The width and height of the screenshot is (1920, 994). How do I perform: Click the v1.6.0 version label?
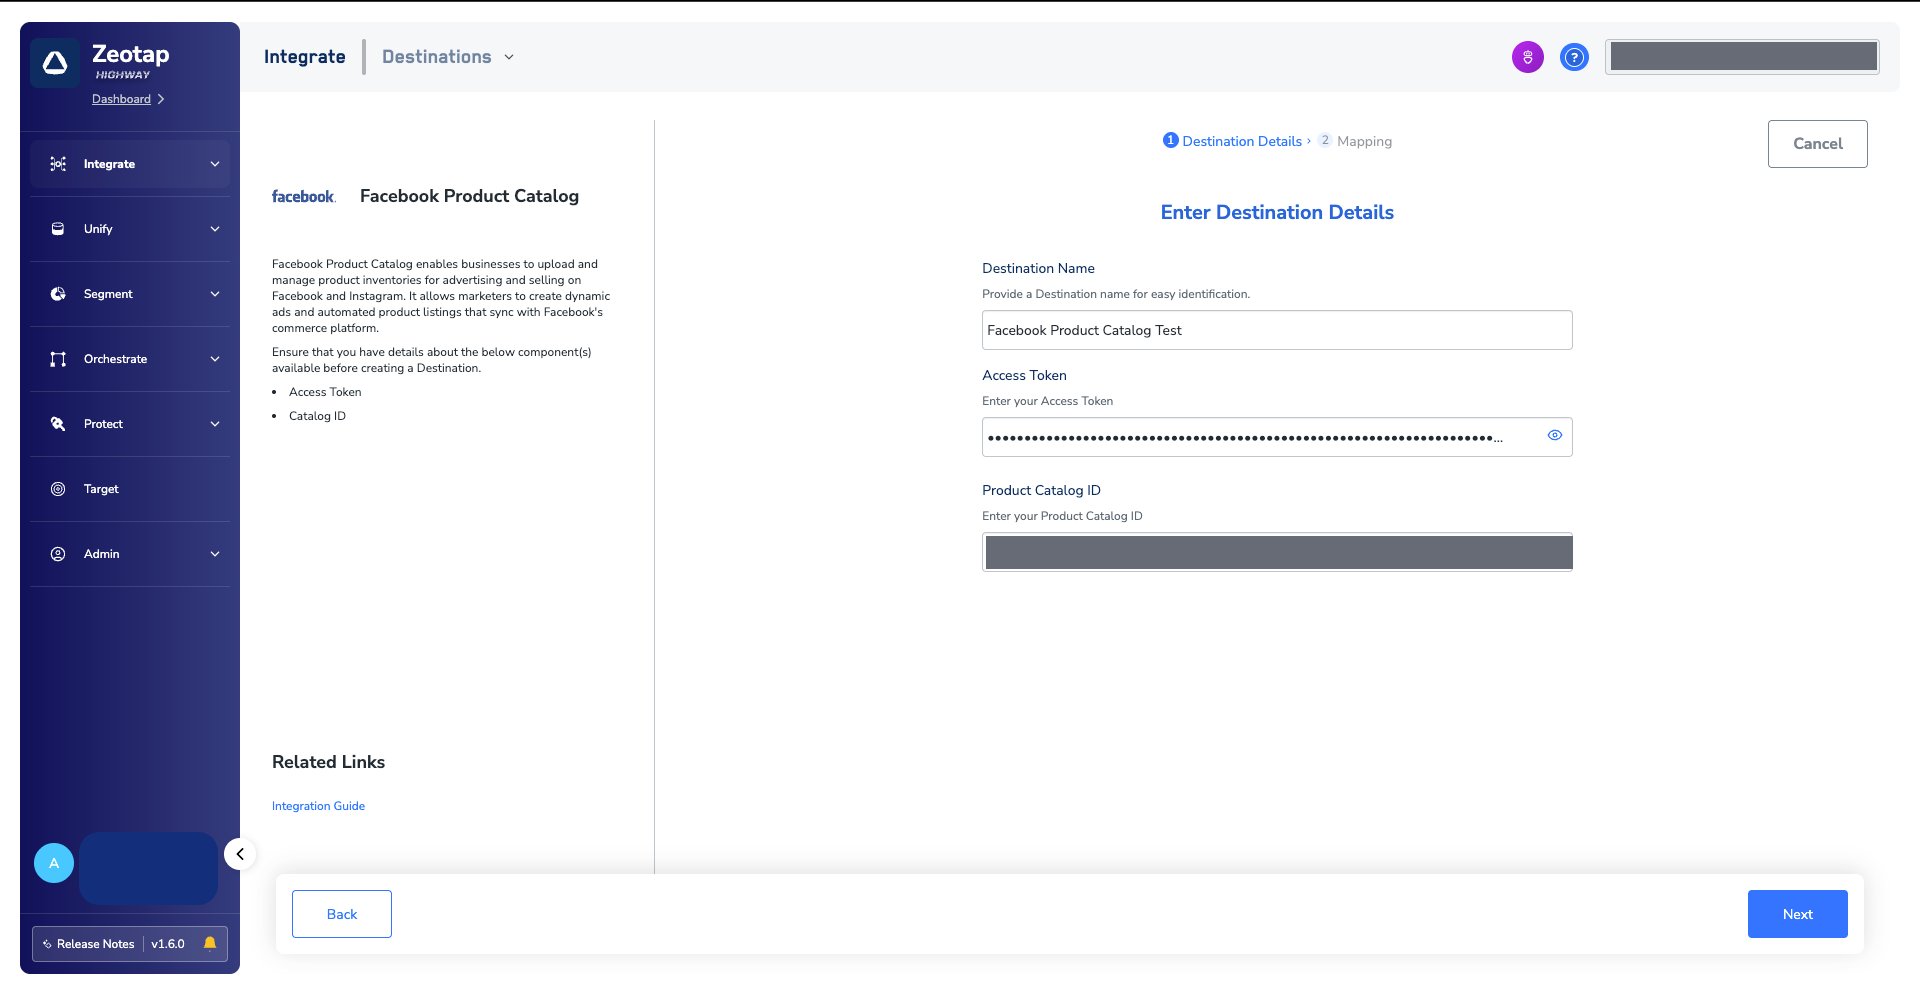(168, 944)
